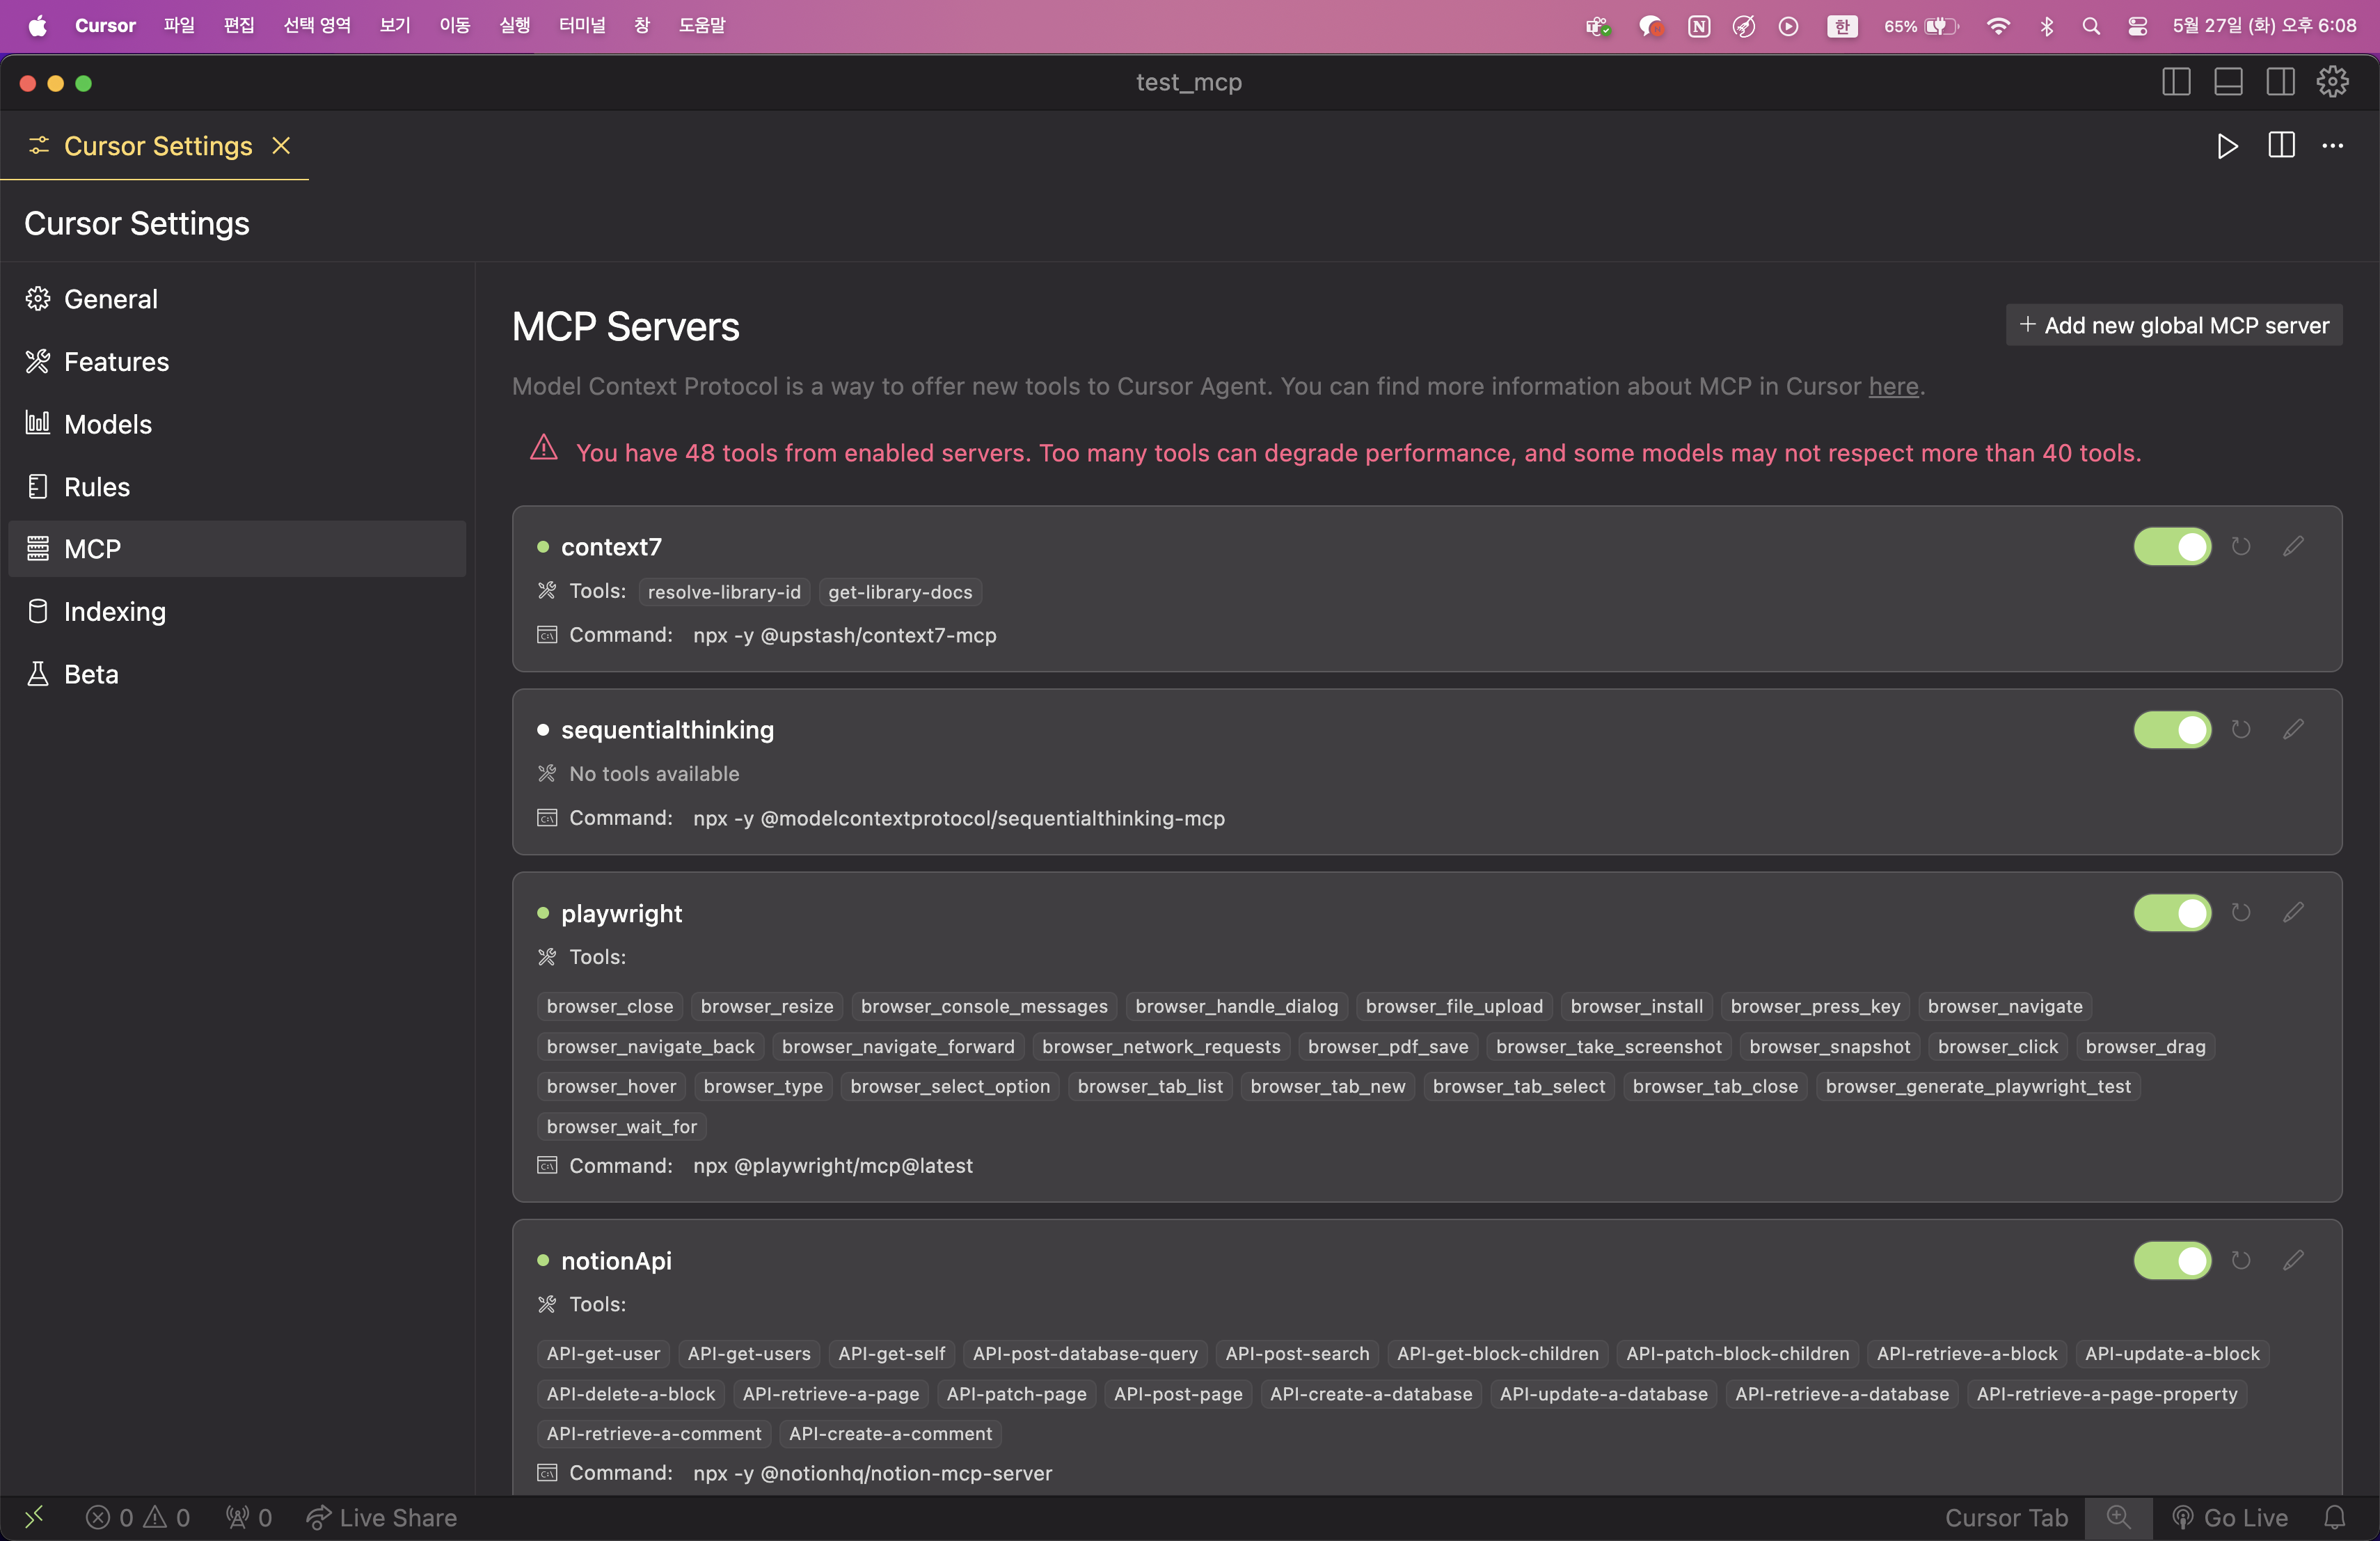Open notifications bell in status bar

[x=2334, y=1517]
